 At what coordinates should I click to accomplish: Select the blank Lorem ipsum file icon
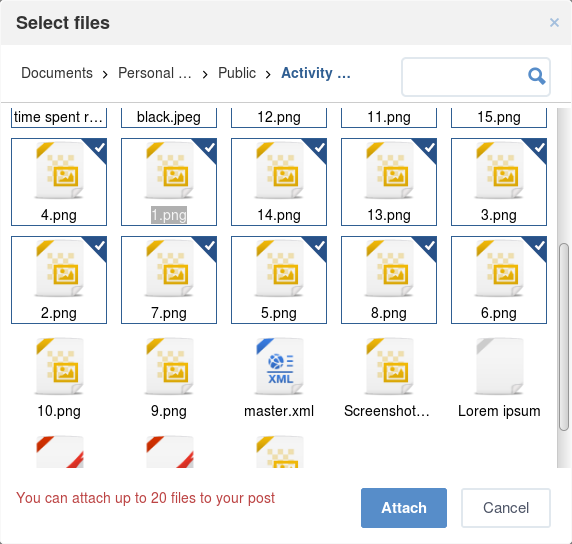coord(499,366)
